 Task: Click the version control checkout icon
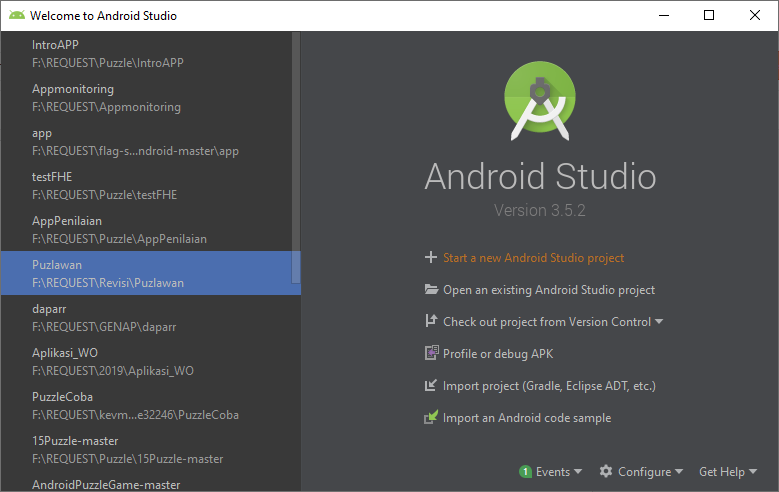coord(431,321)
